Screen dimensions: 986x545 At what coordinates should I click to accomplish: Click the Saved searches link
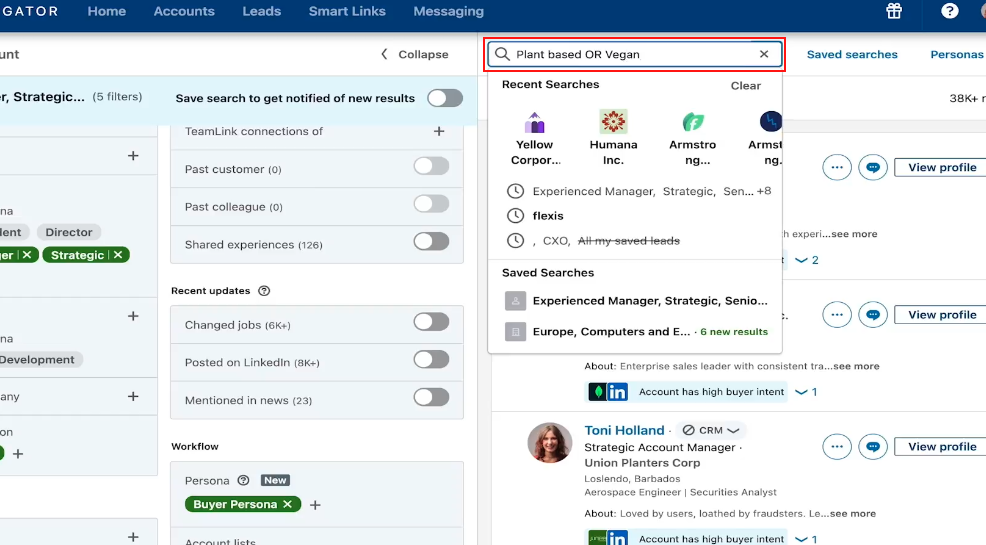click(x=852, y=54)
